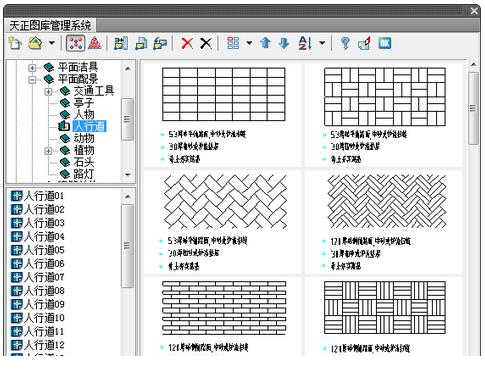Viewport: 485px width, 370px height.
Task: Expand the 平面洁具 tree node
Action: 32,68
